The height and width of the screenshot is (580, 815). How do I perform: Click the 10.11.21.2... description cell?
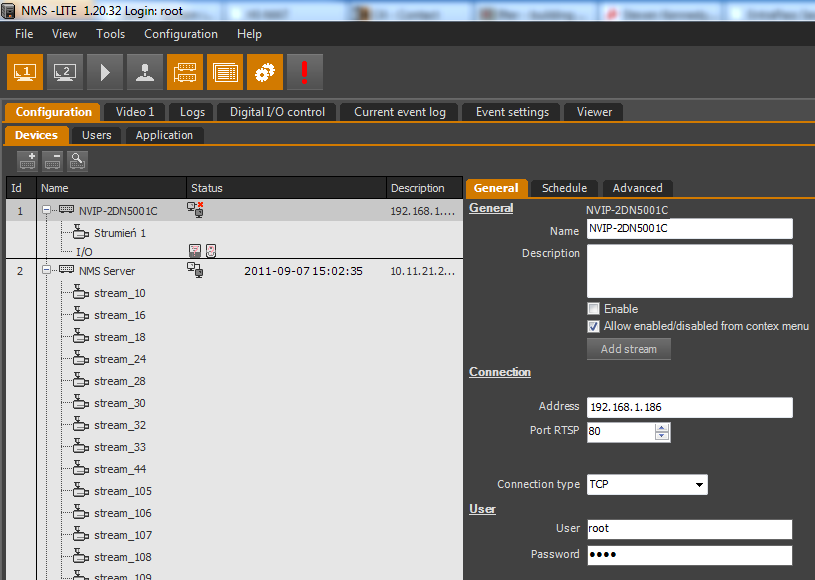click(423, 271)
